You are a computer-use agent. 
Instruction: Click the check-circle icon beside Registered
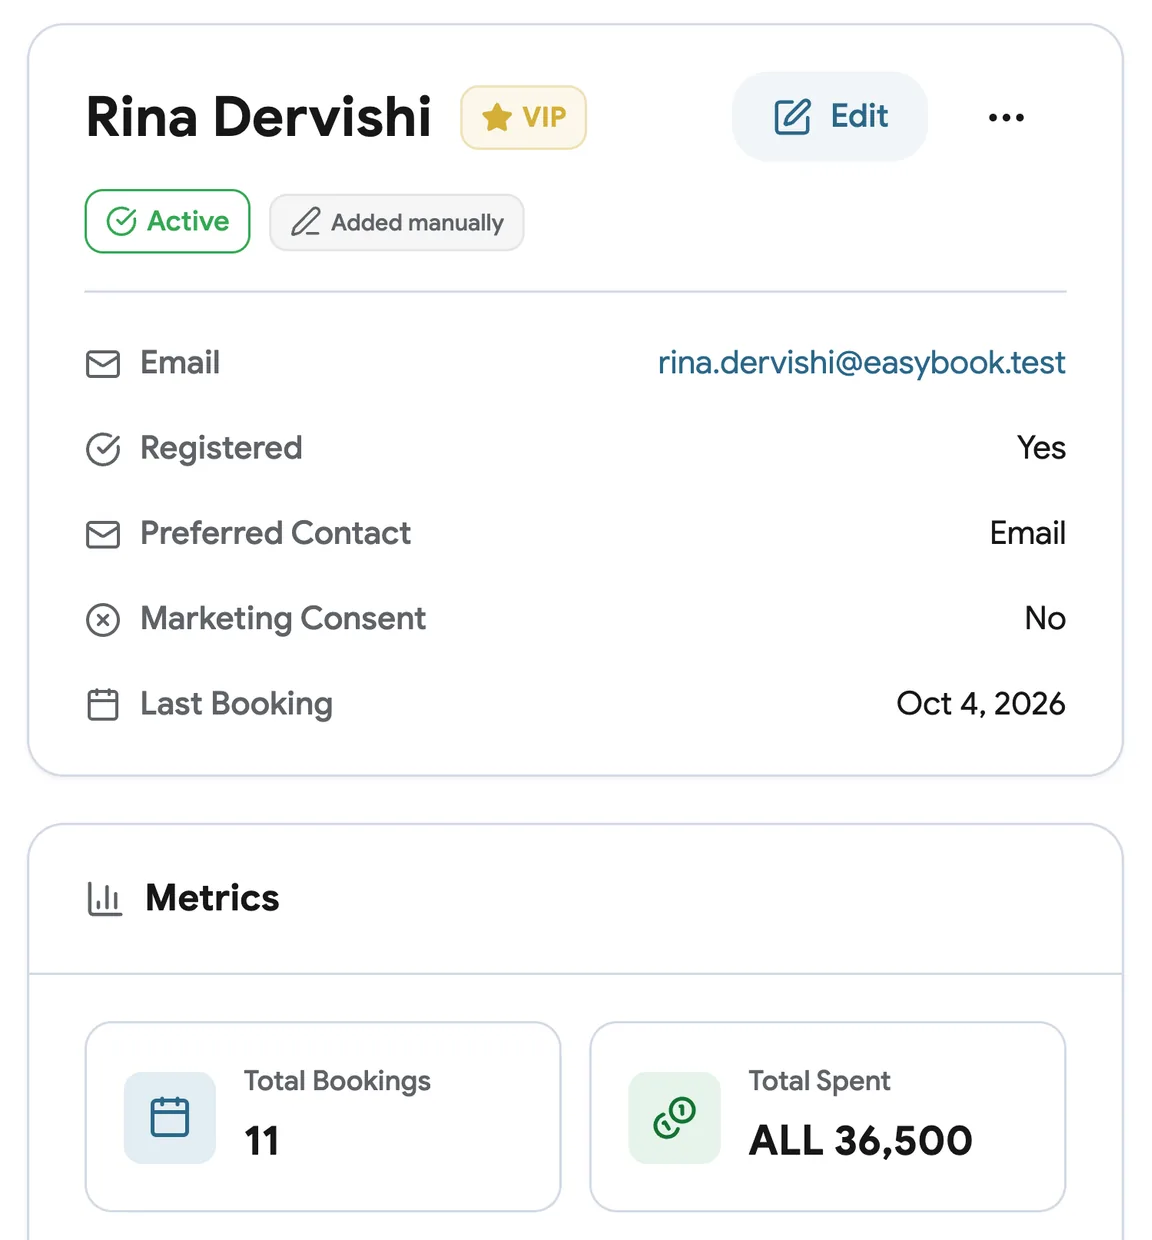[x=103, y=449]
